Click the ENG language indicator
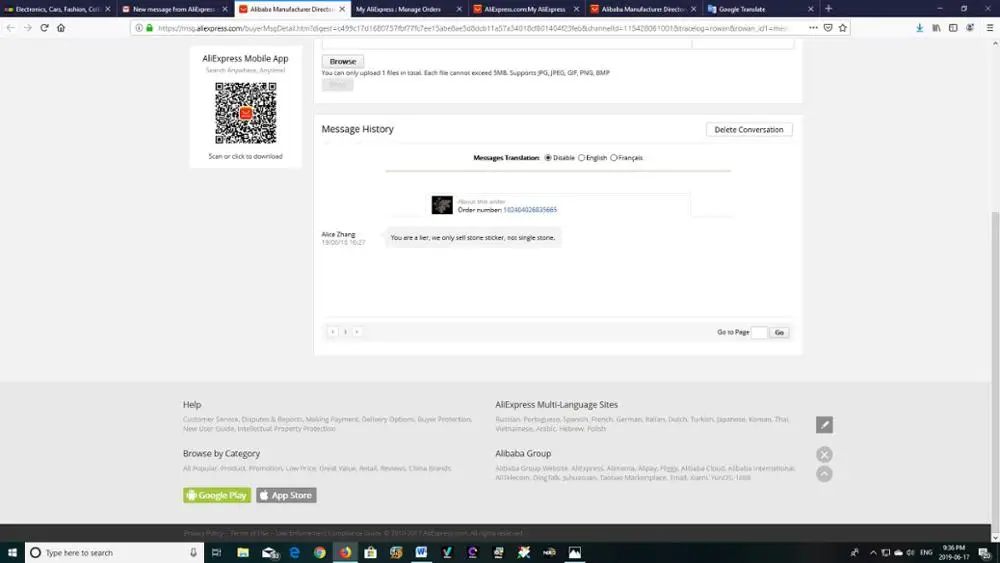 926,552
